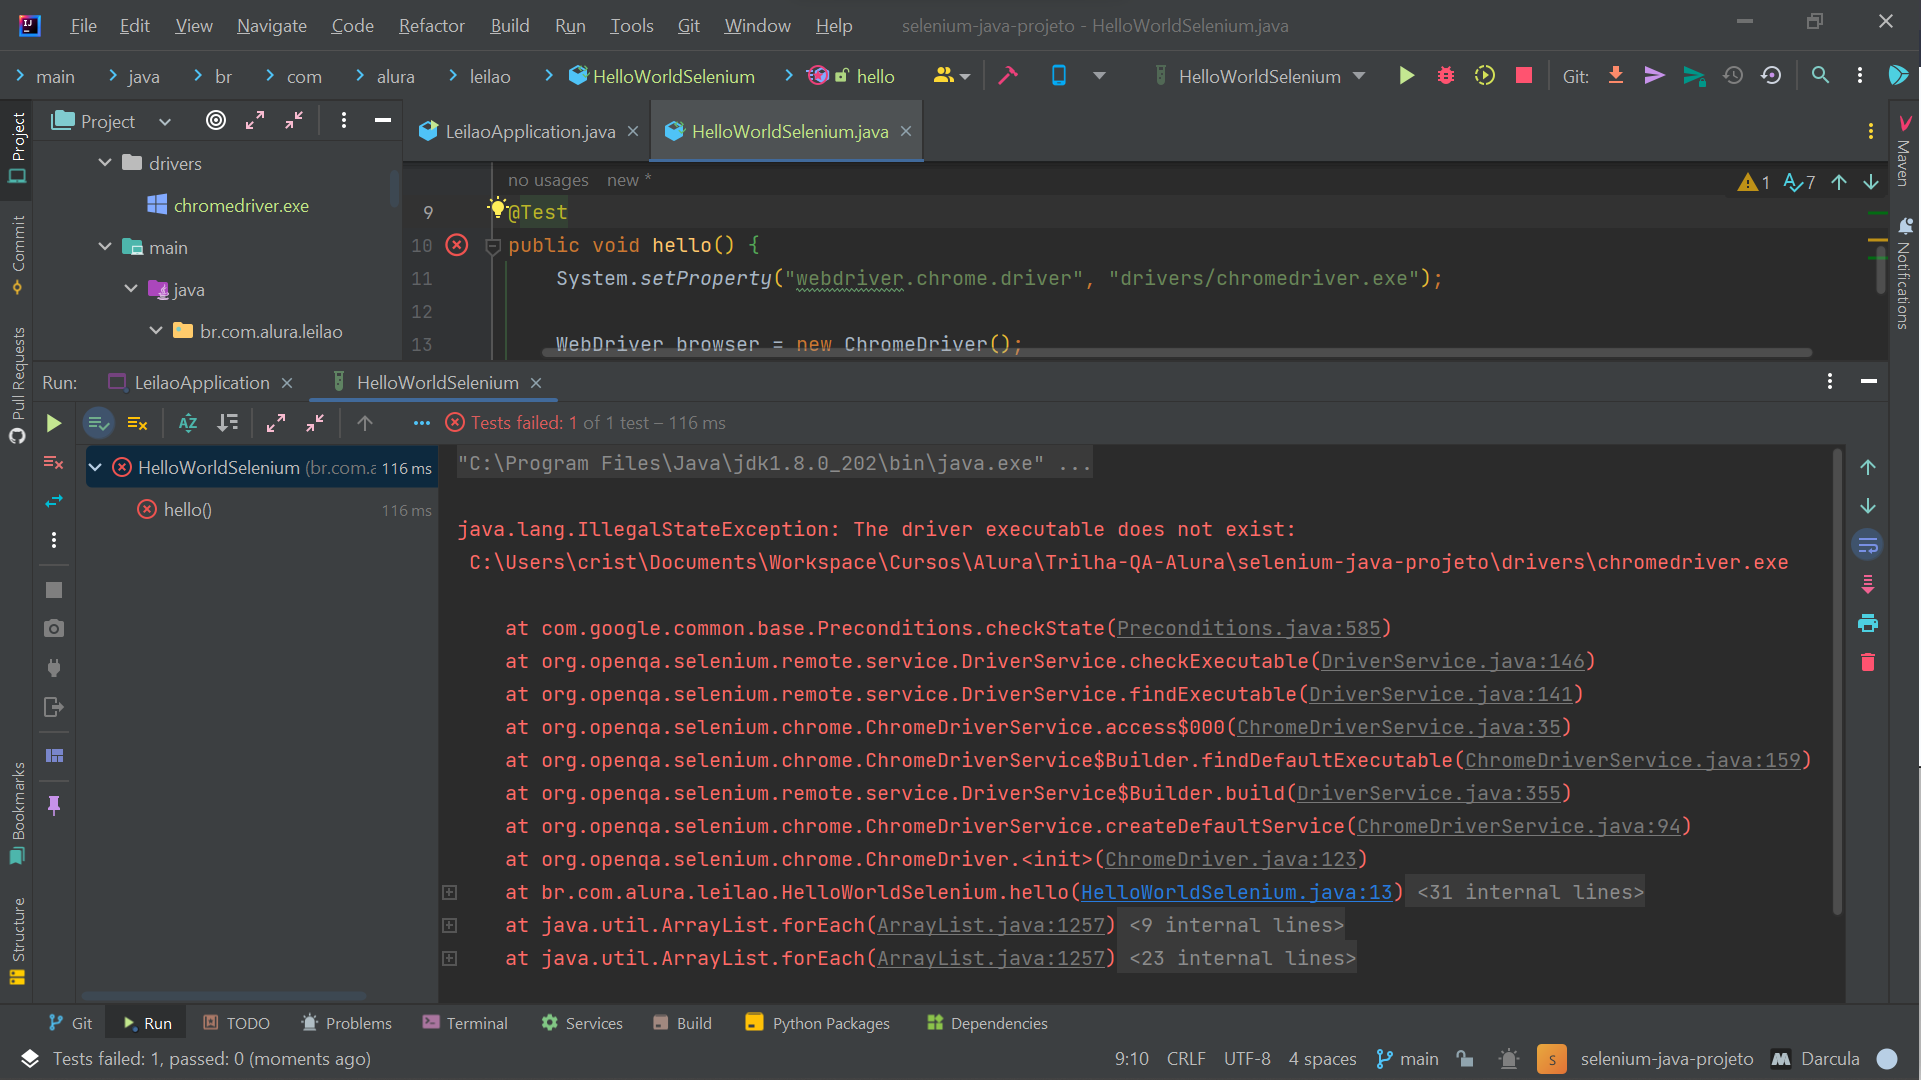Screen dimensions: 1921x1080
Task: Toggle the Notifications side panel
Action: (x=1904, y=274)
